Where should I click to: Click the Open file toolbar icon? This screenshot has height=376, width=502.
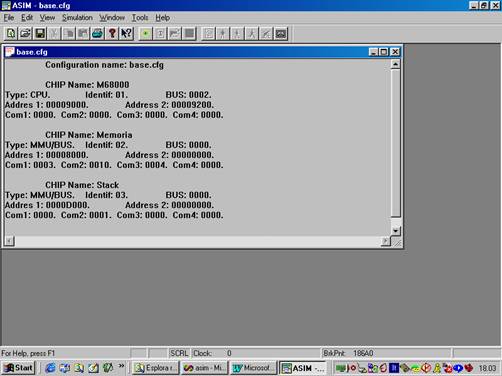point(25,33)
